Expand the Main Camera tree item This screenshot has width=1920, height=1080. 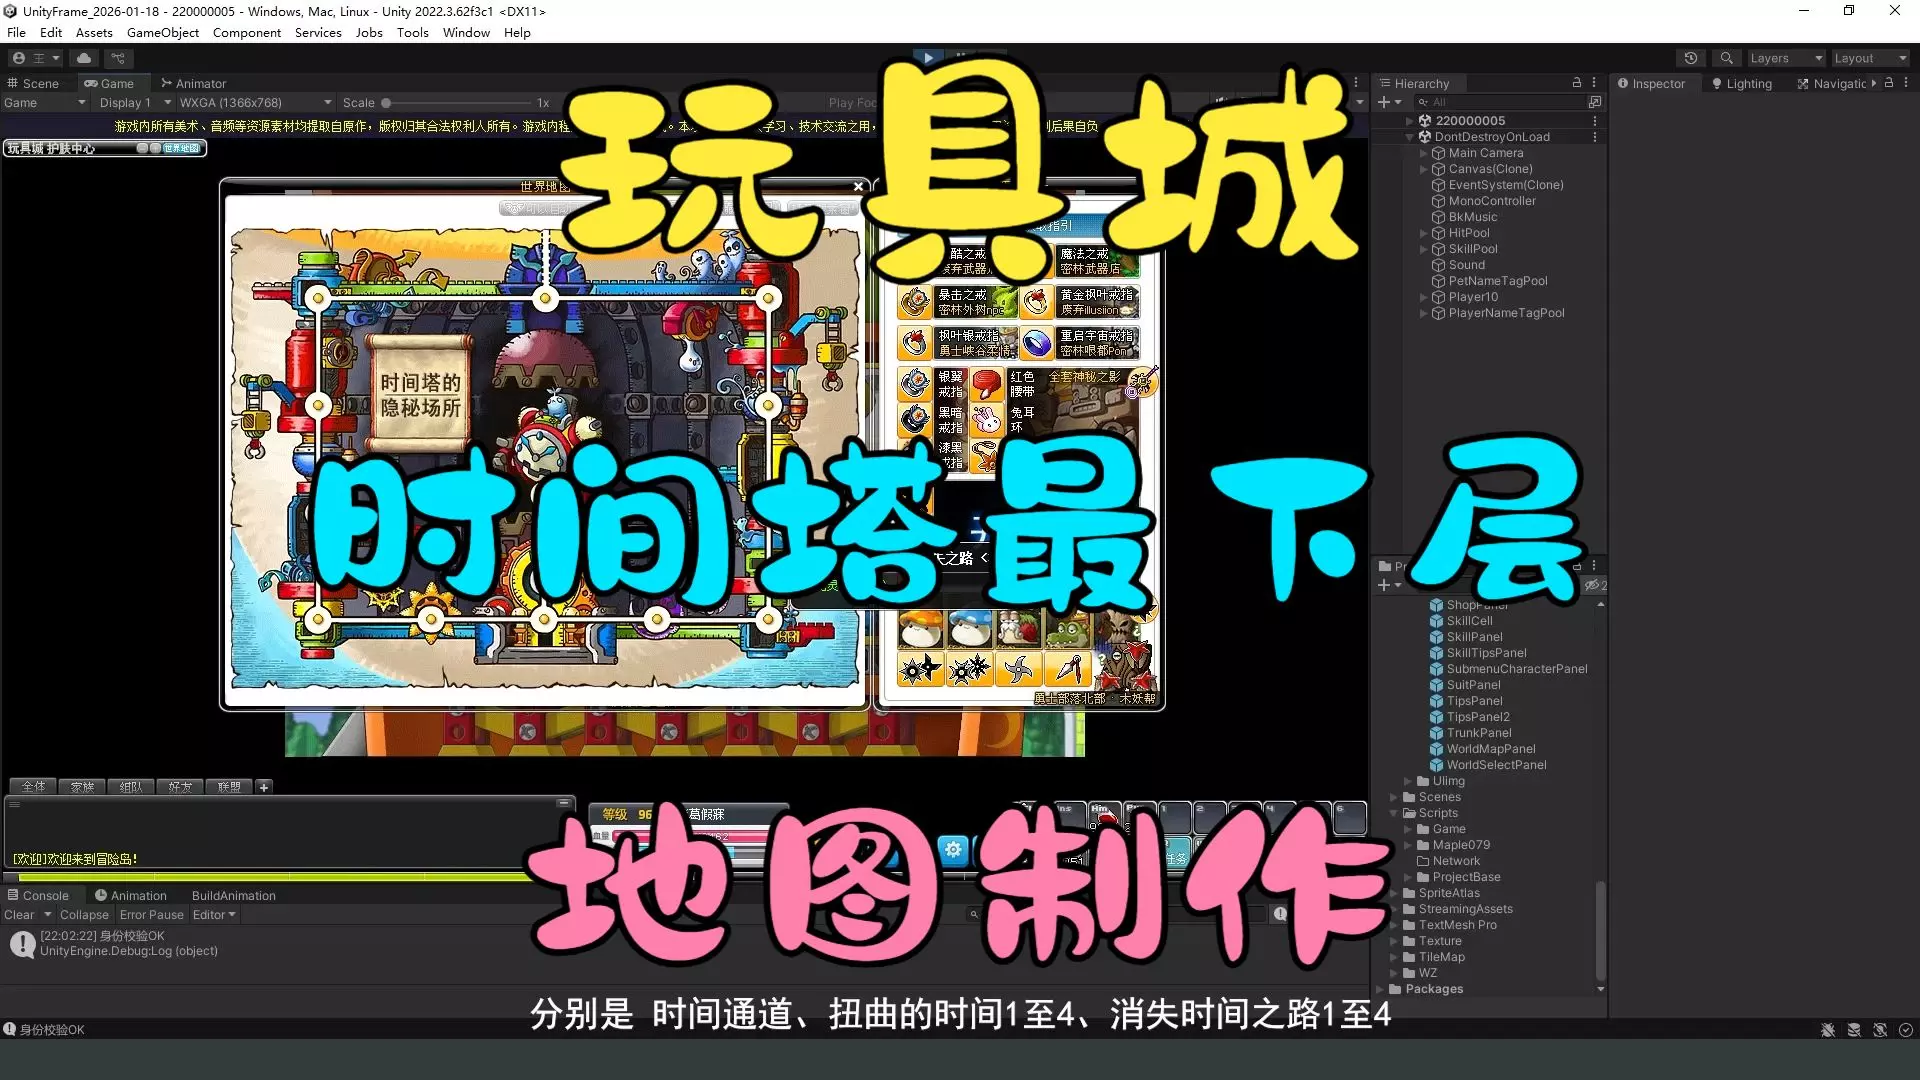tap(1423, 153)
